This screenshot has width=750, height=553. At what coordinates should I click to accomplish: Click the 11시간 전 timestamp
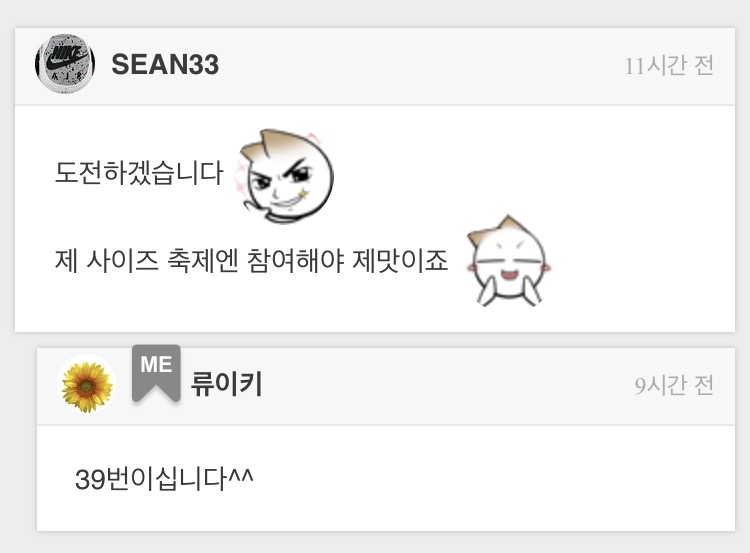click(x=669, y=66)
